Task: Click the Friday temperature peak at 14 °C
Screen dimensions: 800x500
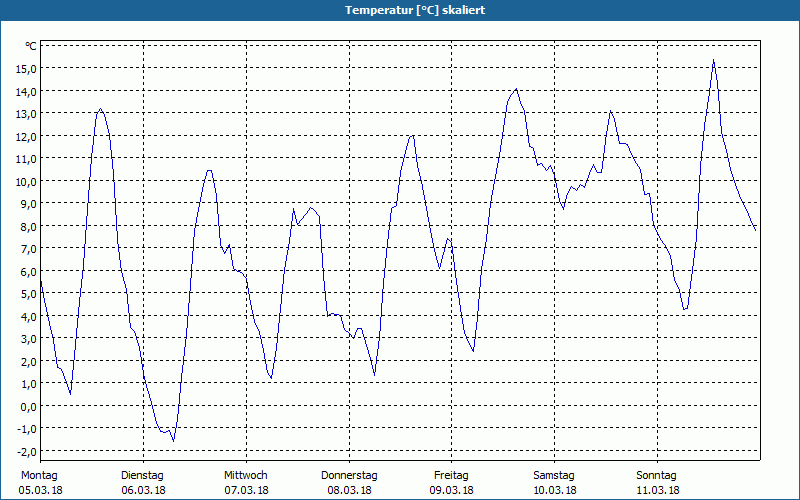Action: (516, 89)
